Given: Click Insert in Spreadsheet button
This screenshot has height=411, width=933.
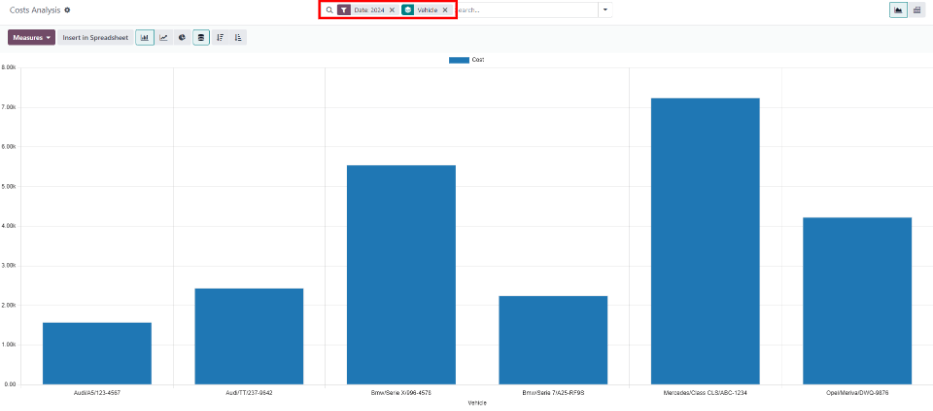Looking at the screenshot, I should tap(94, 38).
